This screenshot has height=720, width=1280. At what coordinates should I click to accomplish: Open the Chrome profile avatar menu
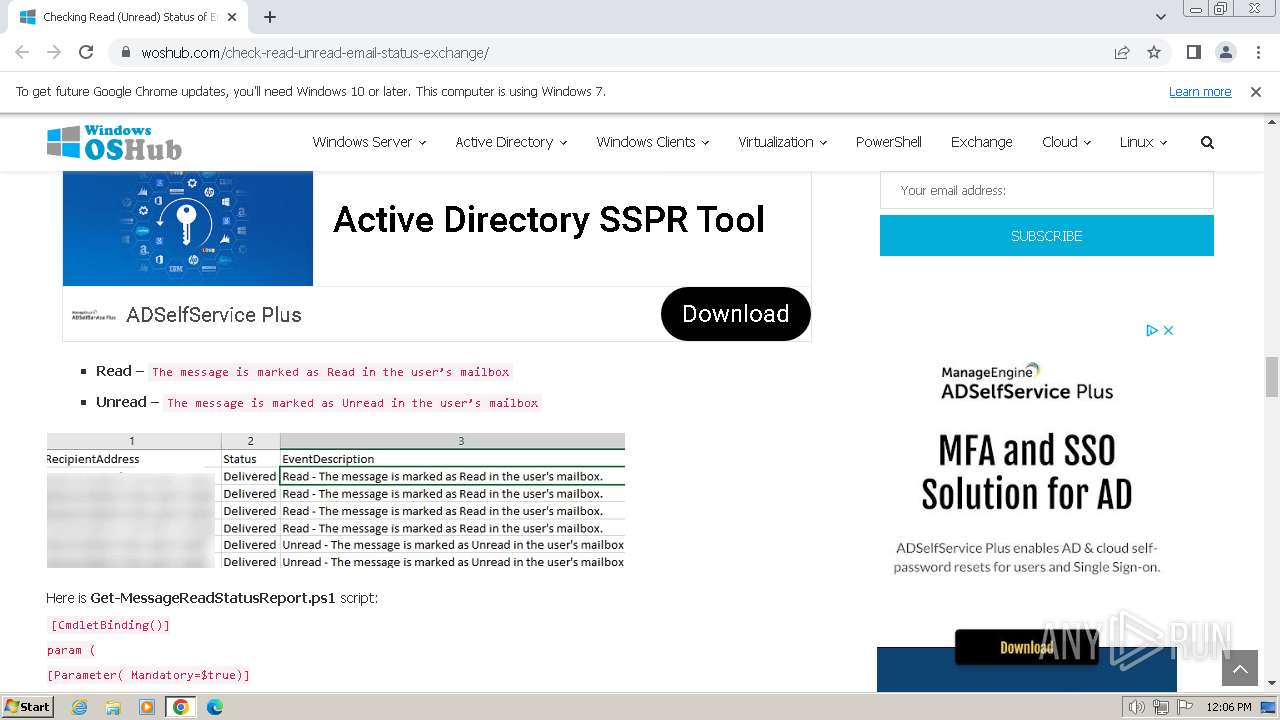pyautogui.click(x=1225, y=53)
